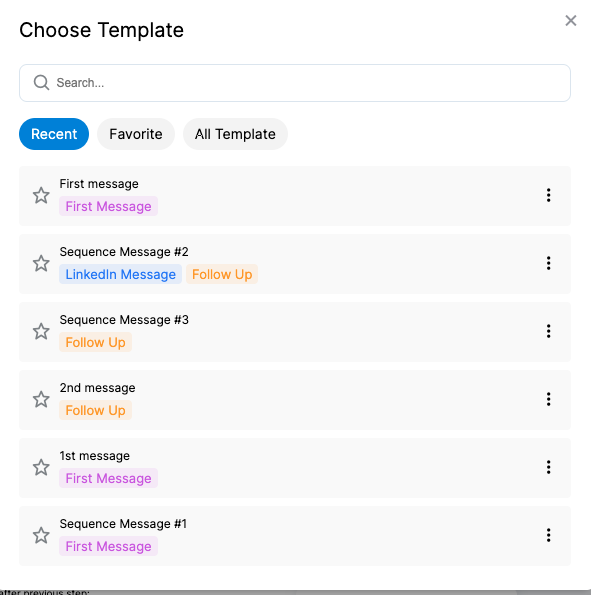Mark '2nd message' template as favorite
The height and width of the screenshot is (595, 591).
41,399
